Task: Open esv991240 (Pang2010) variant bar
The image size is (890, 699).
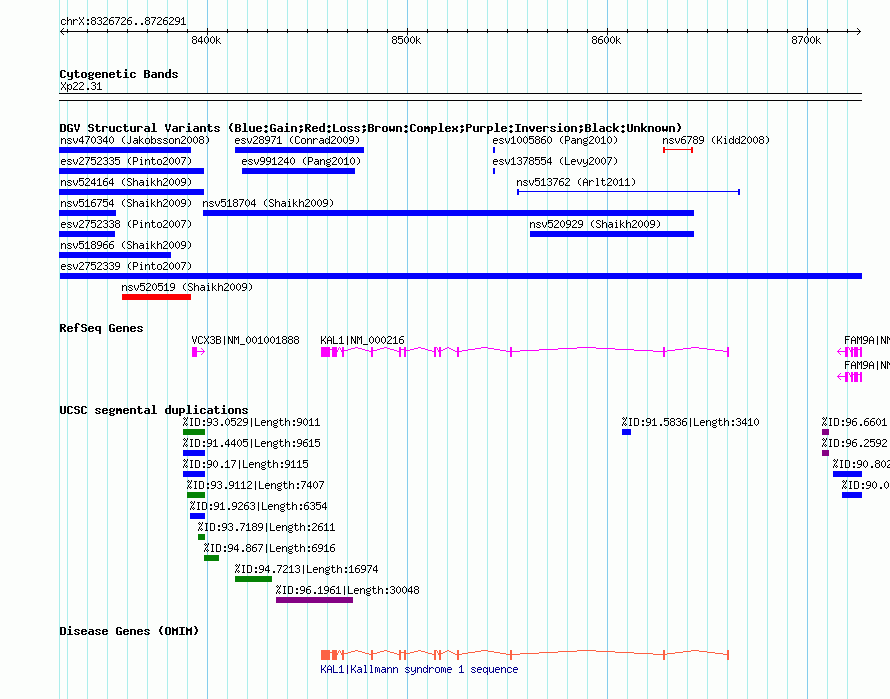Action: [299, 171]
